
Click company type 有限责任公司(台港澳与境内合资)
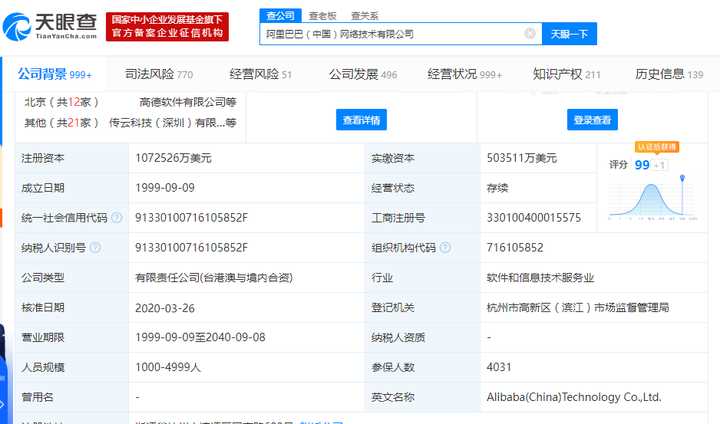point(214,277)
